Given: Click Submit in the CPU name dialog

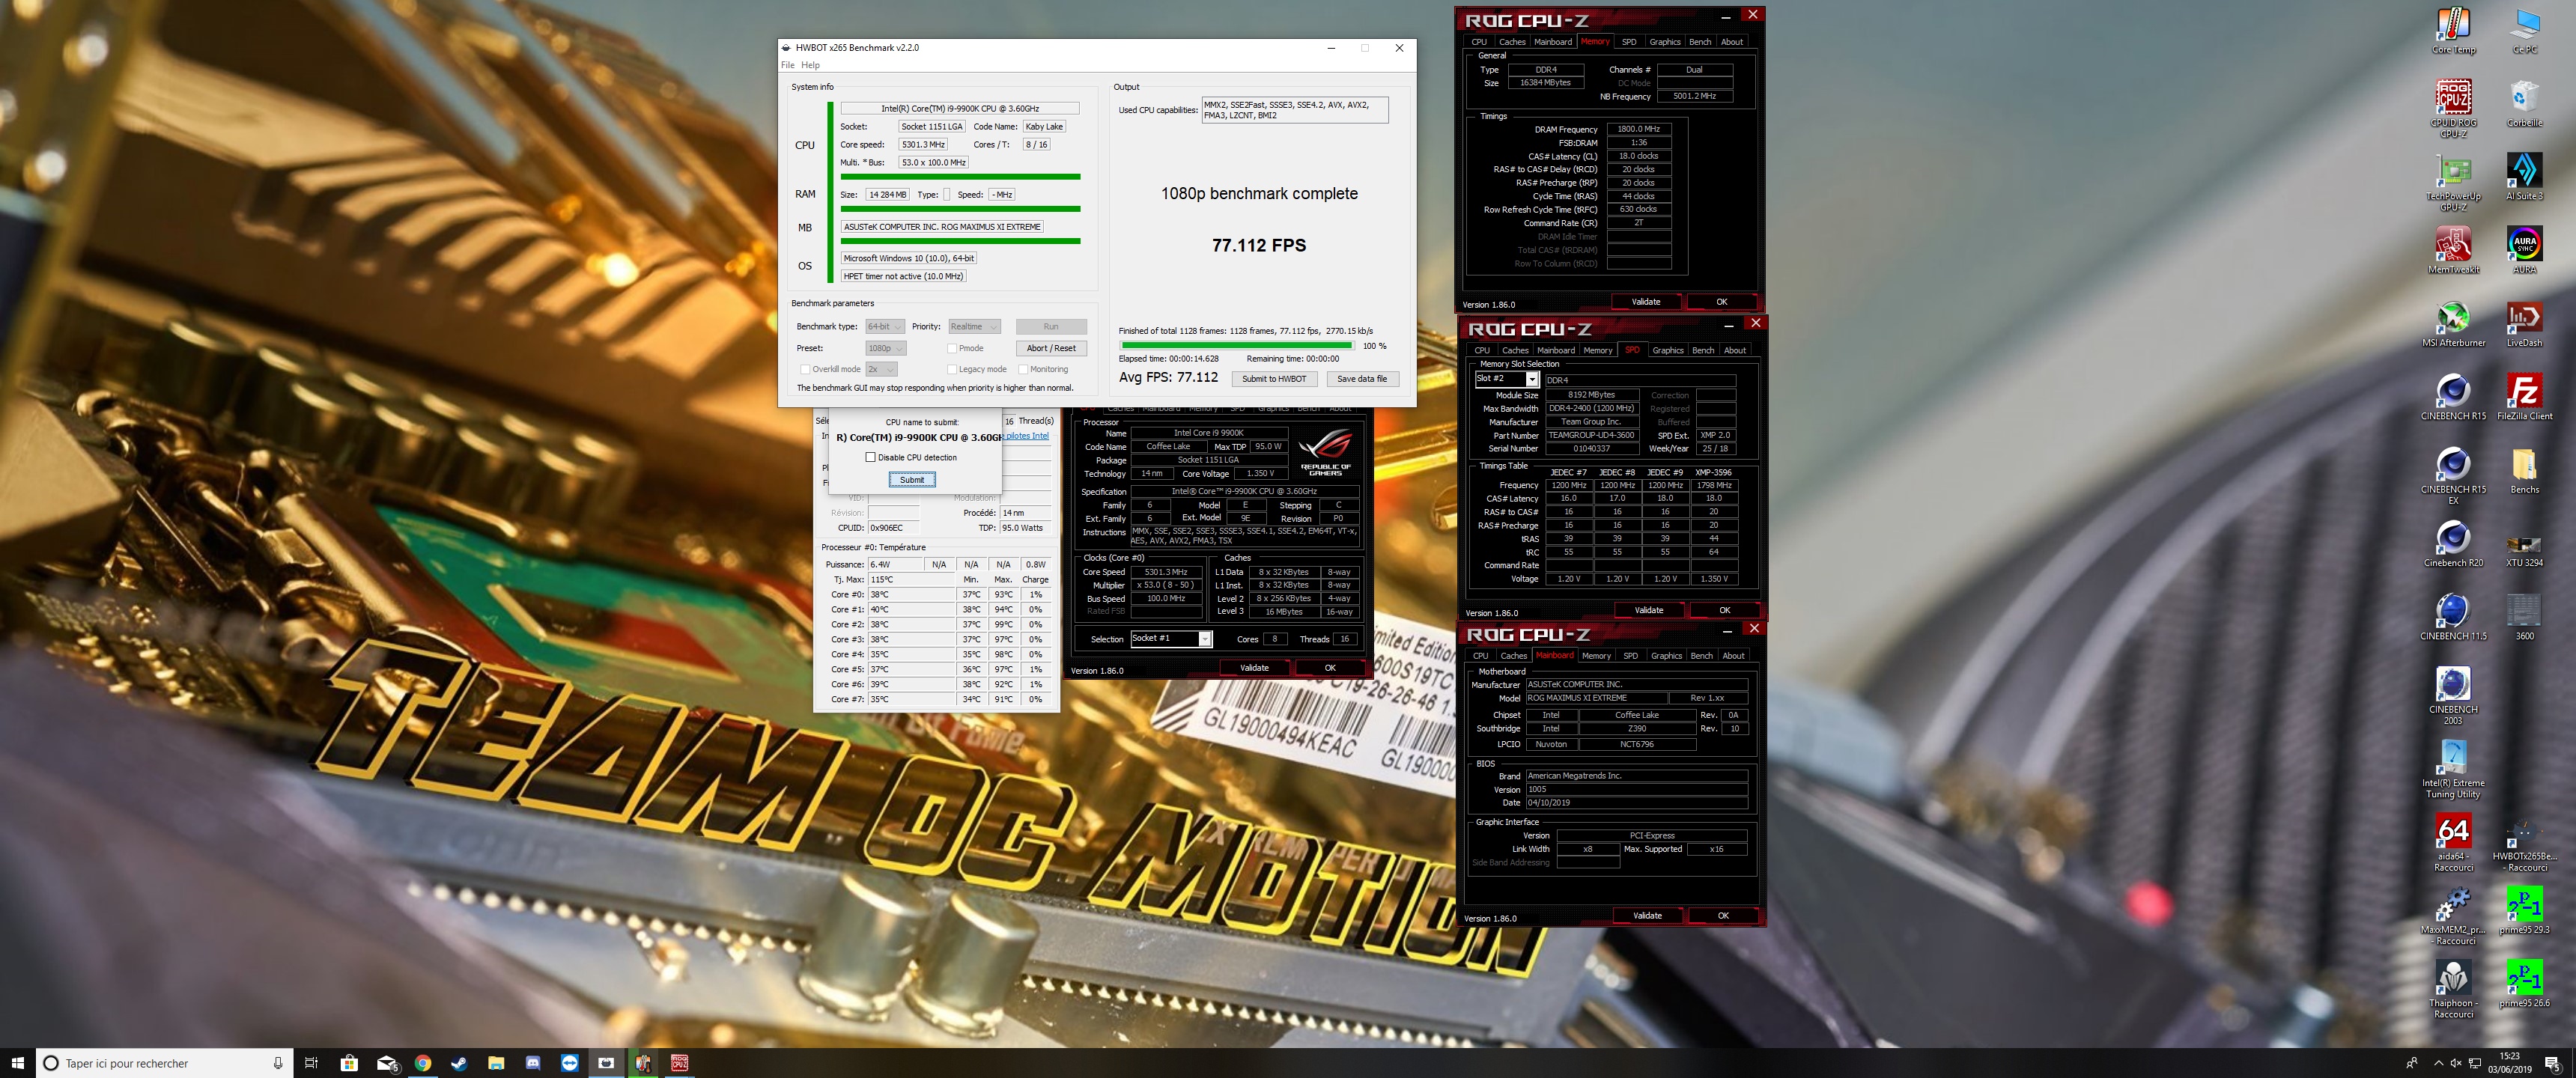Looking at the screenshot, I should click(x=912, y=480).
